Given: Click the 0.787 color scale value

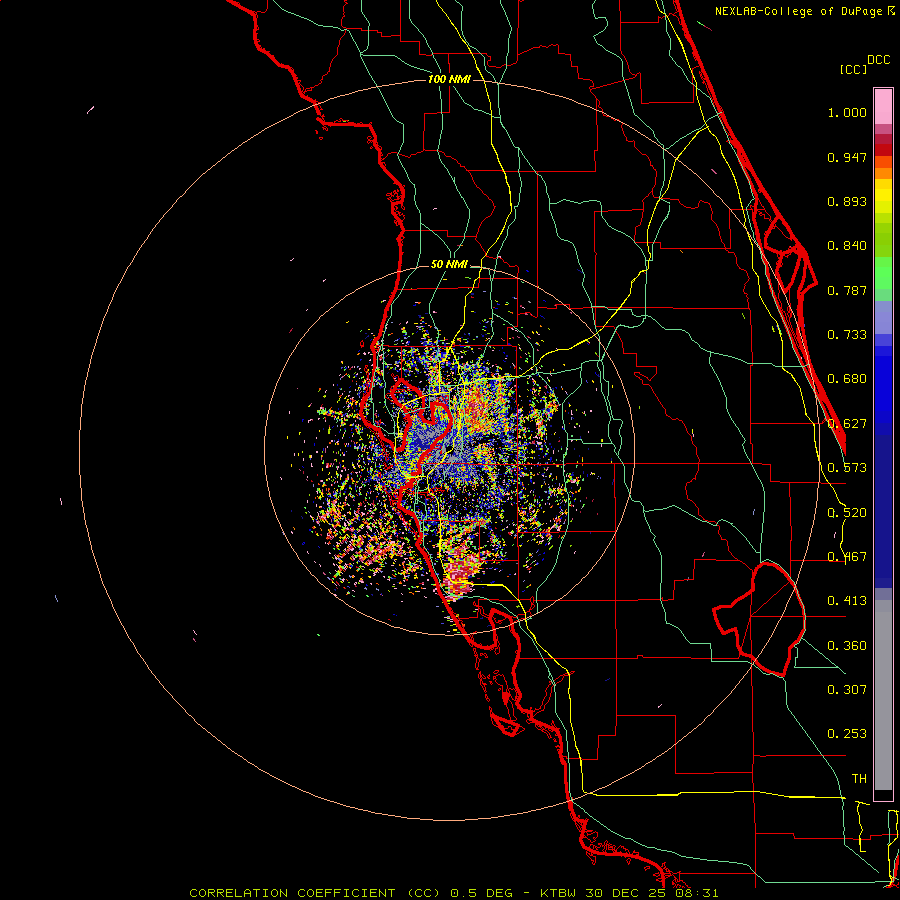Looking at the screenshot, I should [x=847, y=290].
